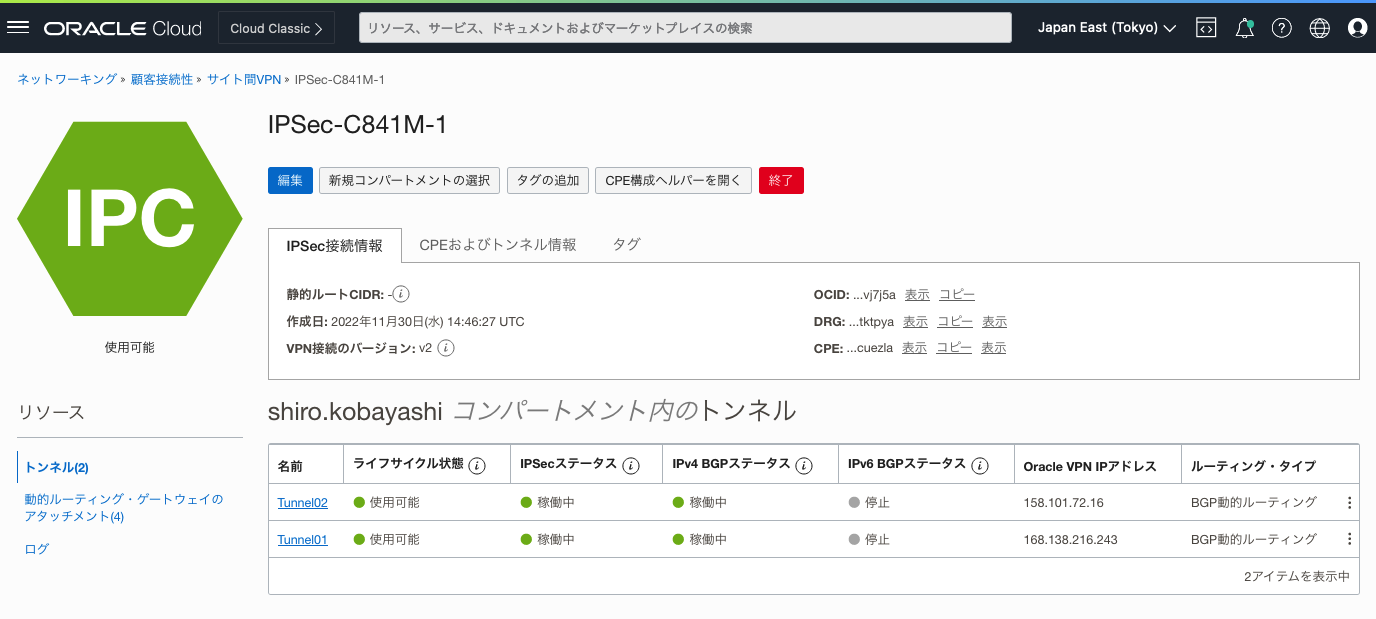The width and height of the screenshot is (1376, 619).
Task: Click info icon next to VPN接続のバージョン
Action: [x=446, y=348]
